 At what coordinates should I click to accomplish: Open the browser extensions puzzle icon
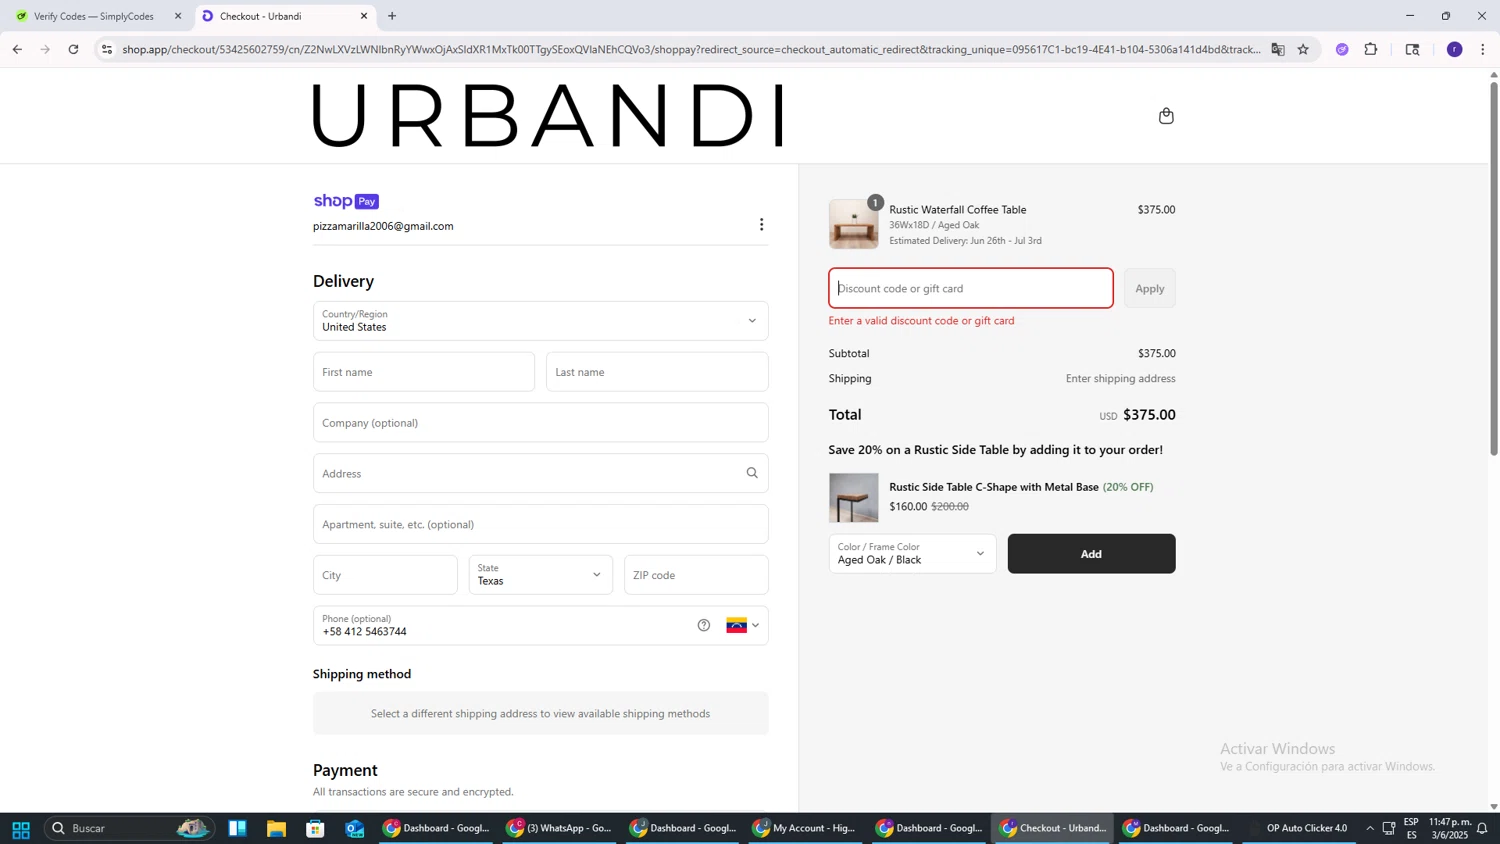point(1371,49)
